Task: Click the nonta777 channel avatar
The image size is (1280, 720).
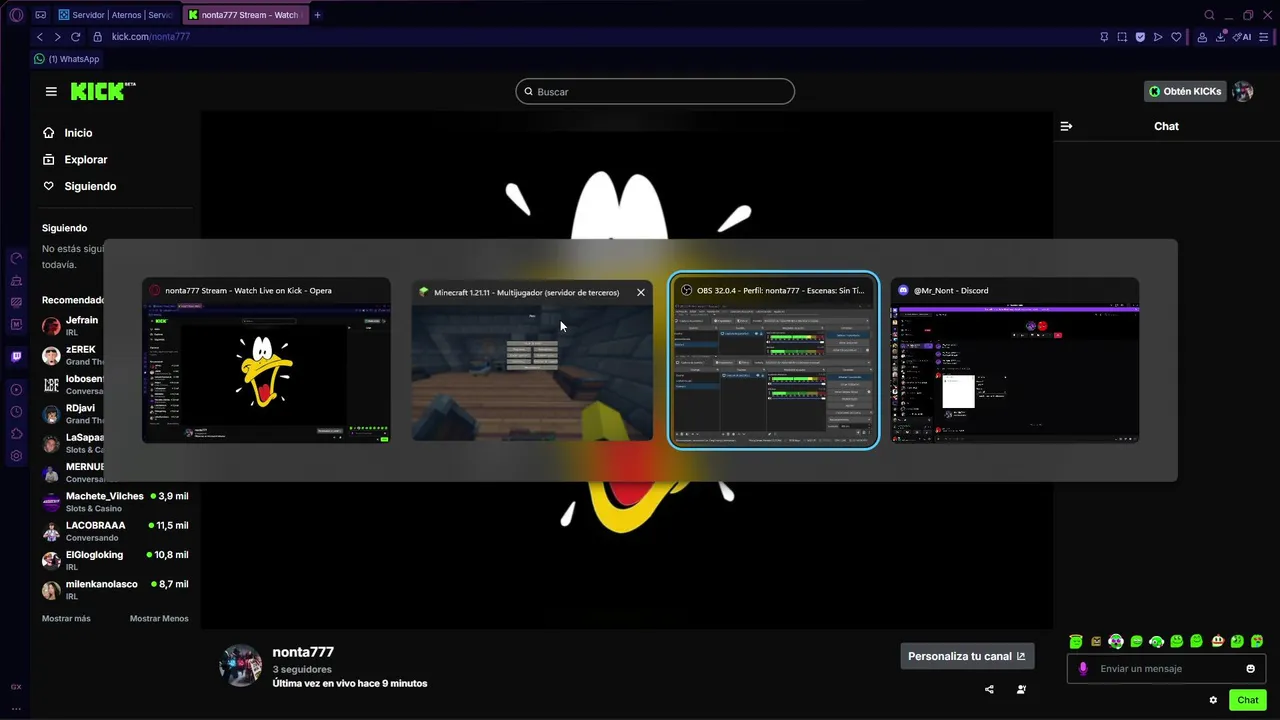Action: pos(240,665)
